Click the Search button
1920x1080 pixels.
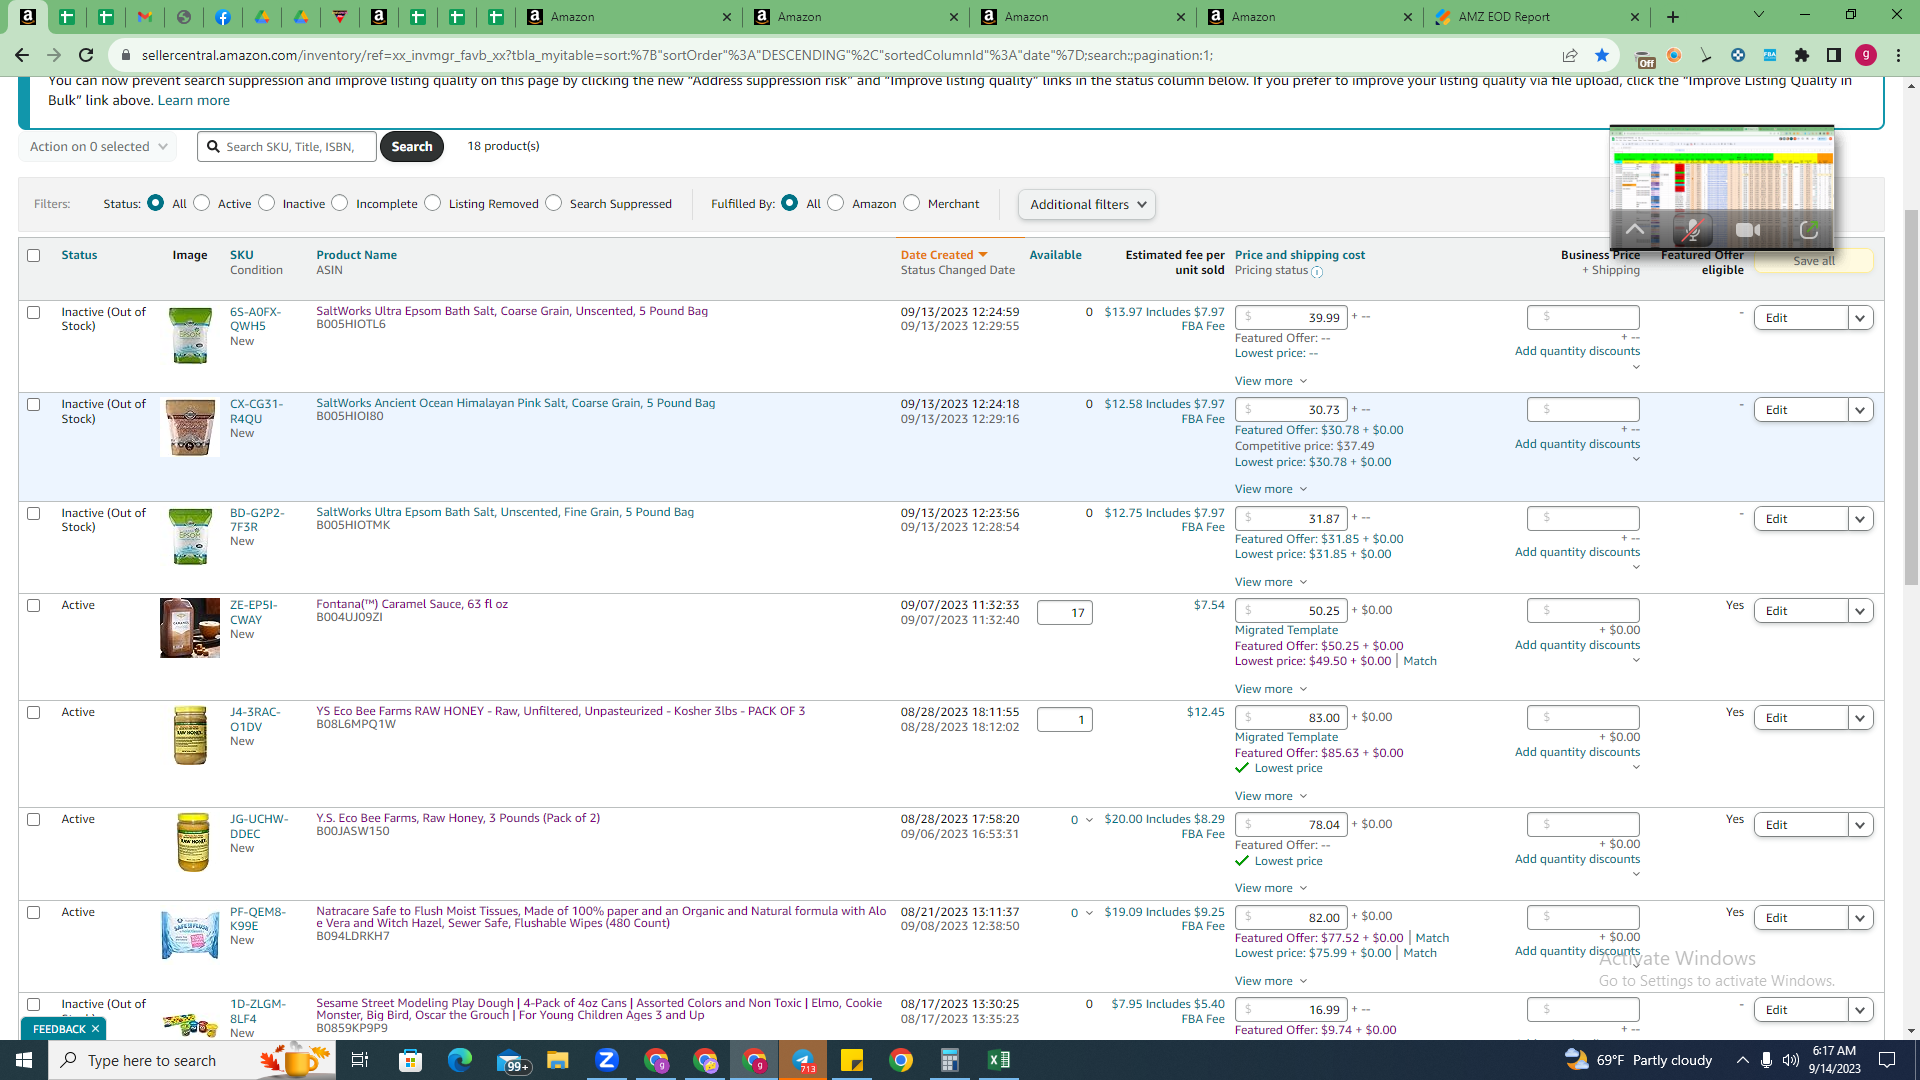412,147
